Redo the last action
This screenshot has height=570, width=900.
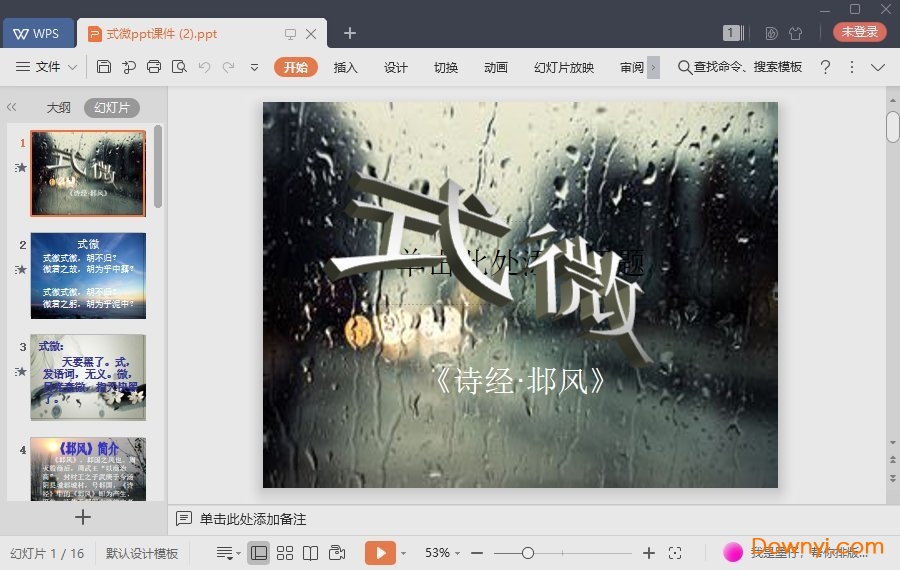click(228, 67)
